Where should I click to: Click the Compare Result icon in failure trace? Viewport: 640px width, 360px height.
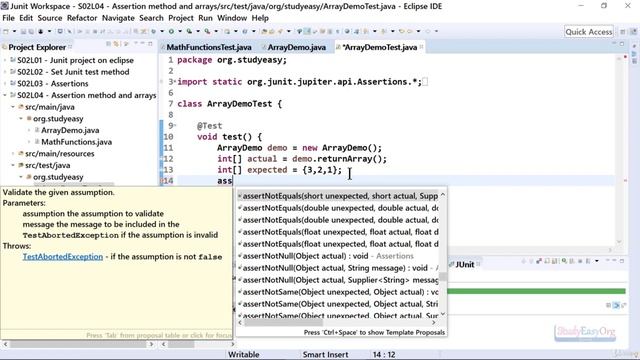(624, 305)
